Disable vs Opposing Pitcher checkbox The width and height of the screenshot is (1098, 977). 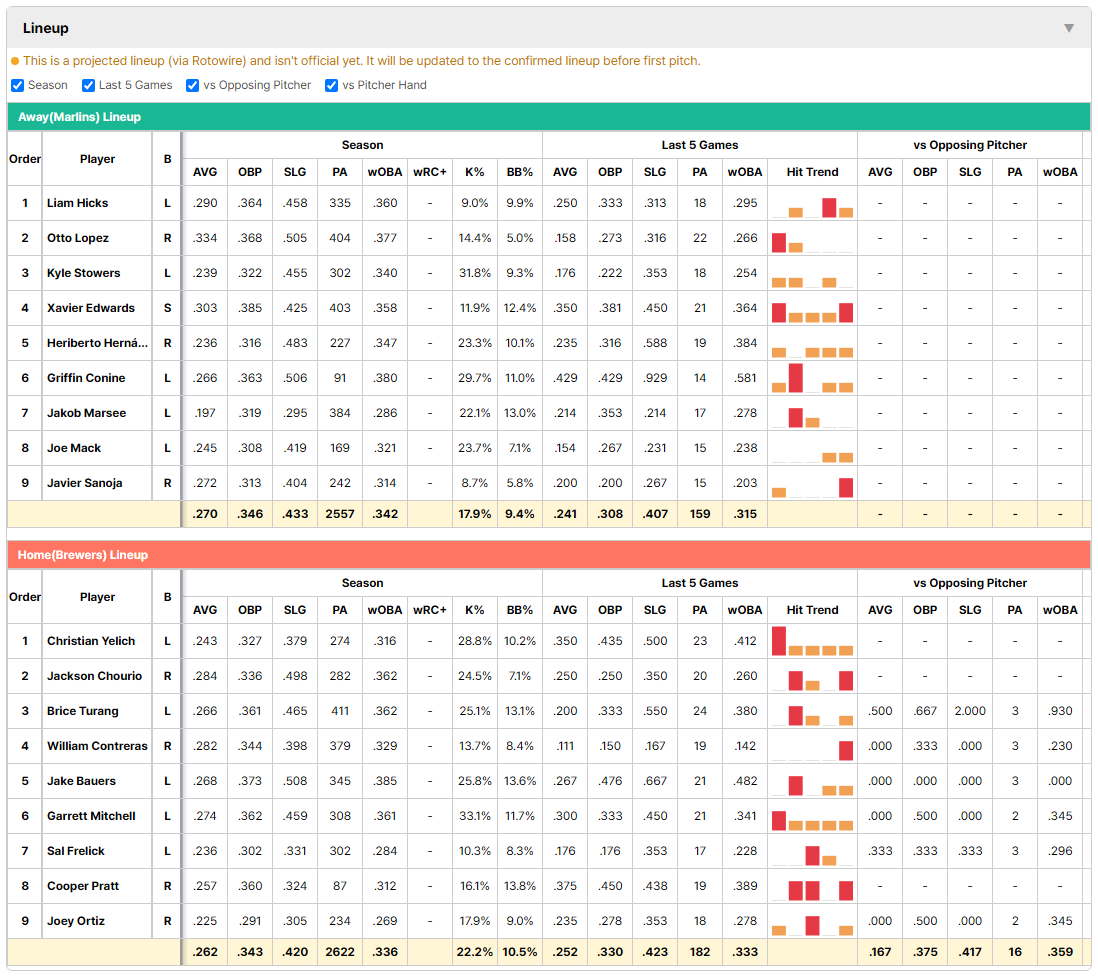(193, 85)
